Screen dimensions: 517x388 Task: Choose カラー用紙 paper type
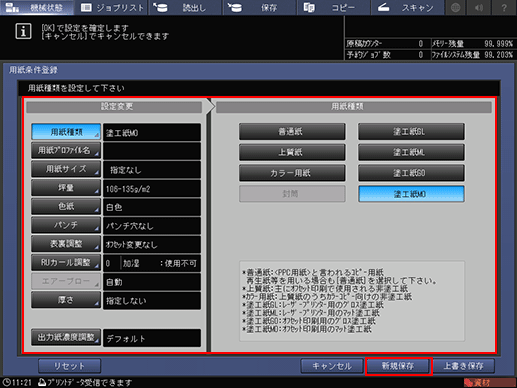coord(292,173)
